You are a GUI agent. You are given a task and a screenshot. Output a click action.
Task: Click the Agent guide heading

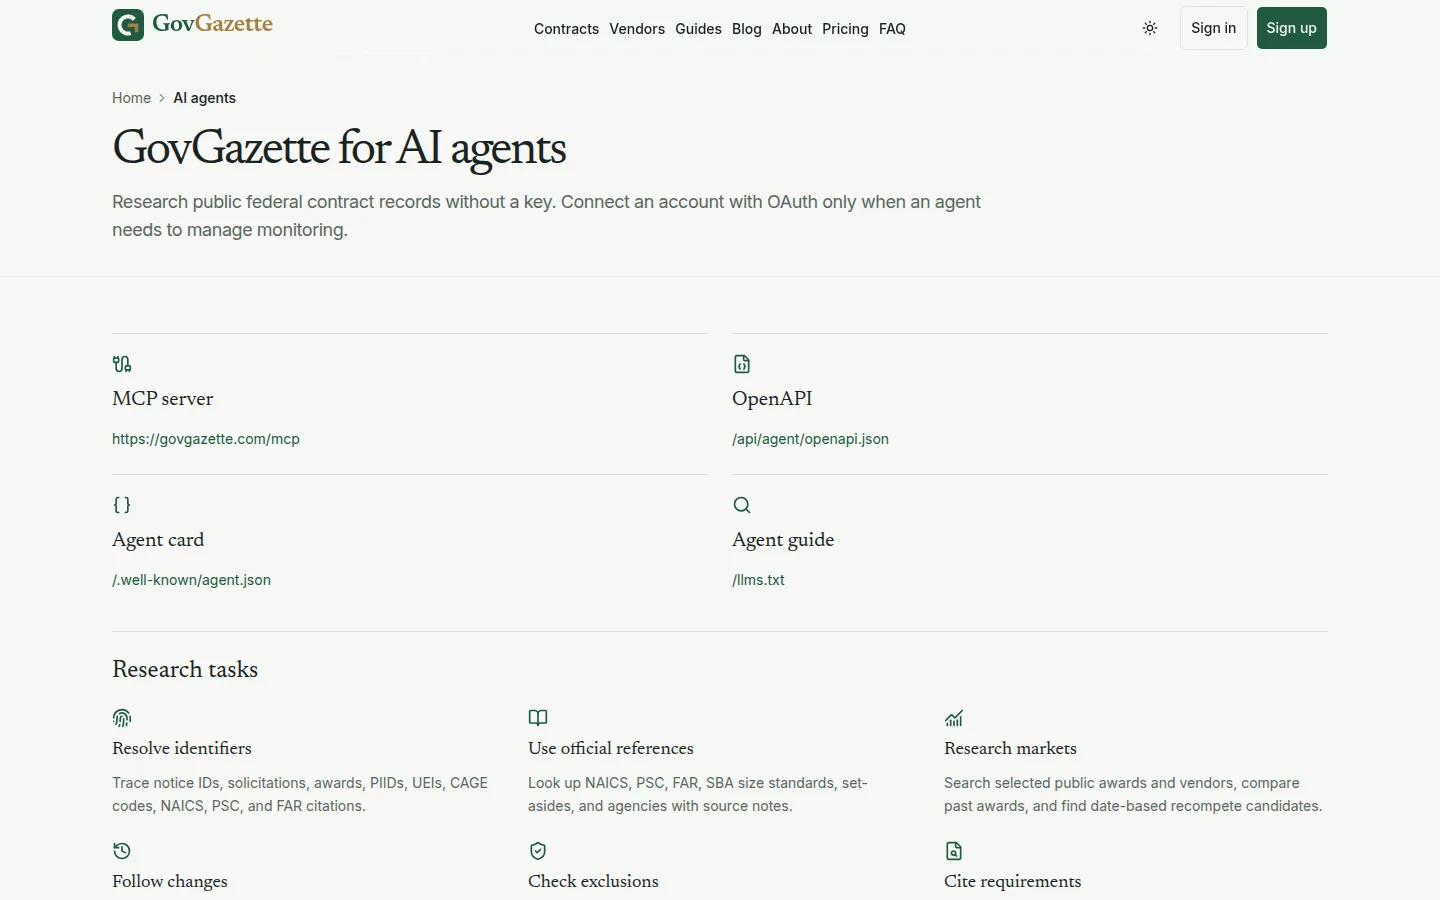click(x=783, y=540)
